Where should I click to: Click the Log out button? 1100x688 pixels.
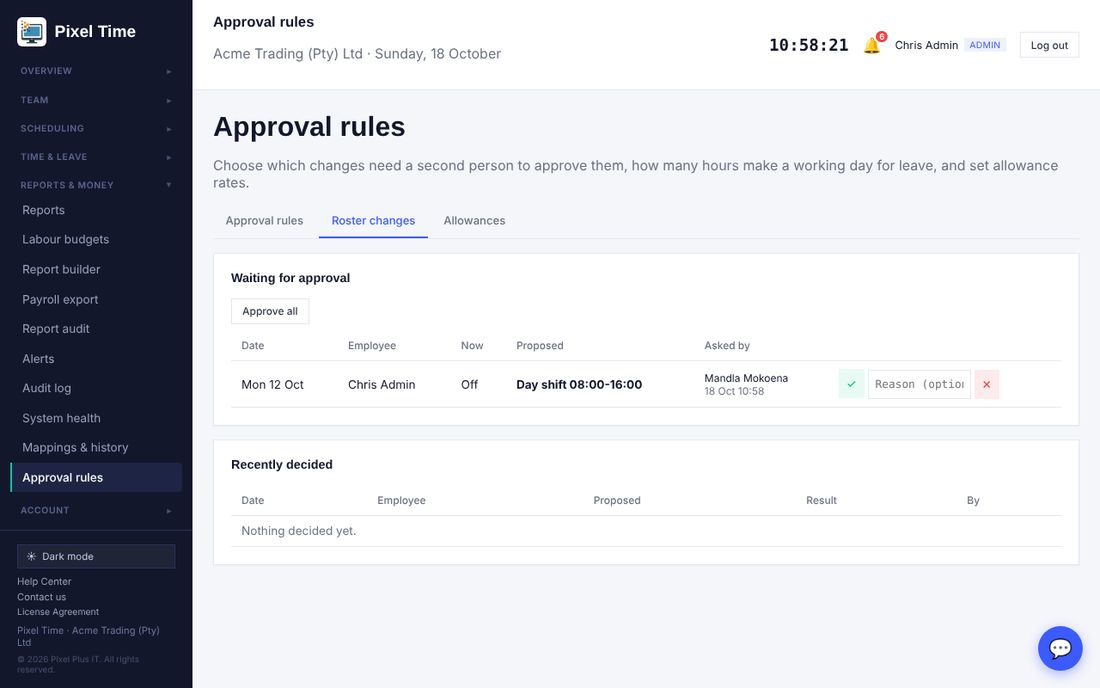coord(1049,46)
